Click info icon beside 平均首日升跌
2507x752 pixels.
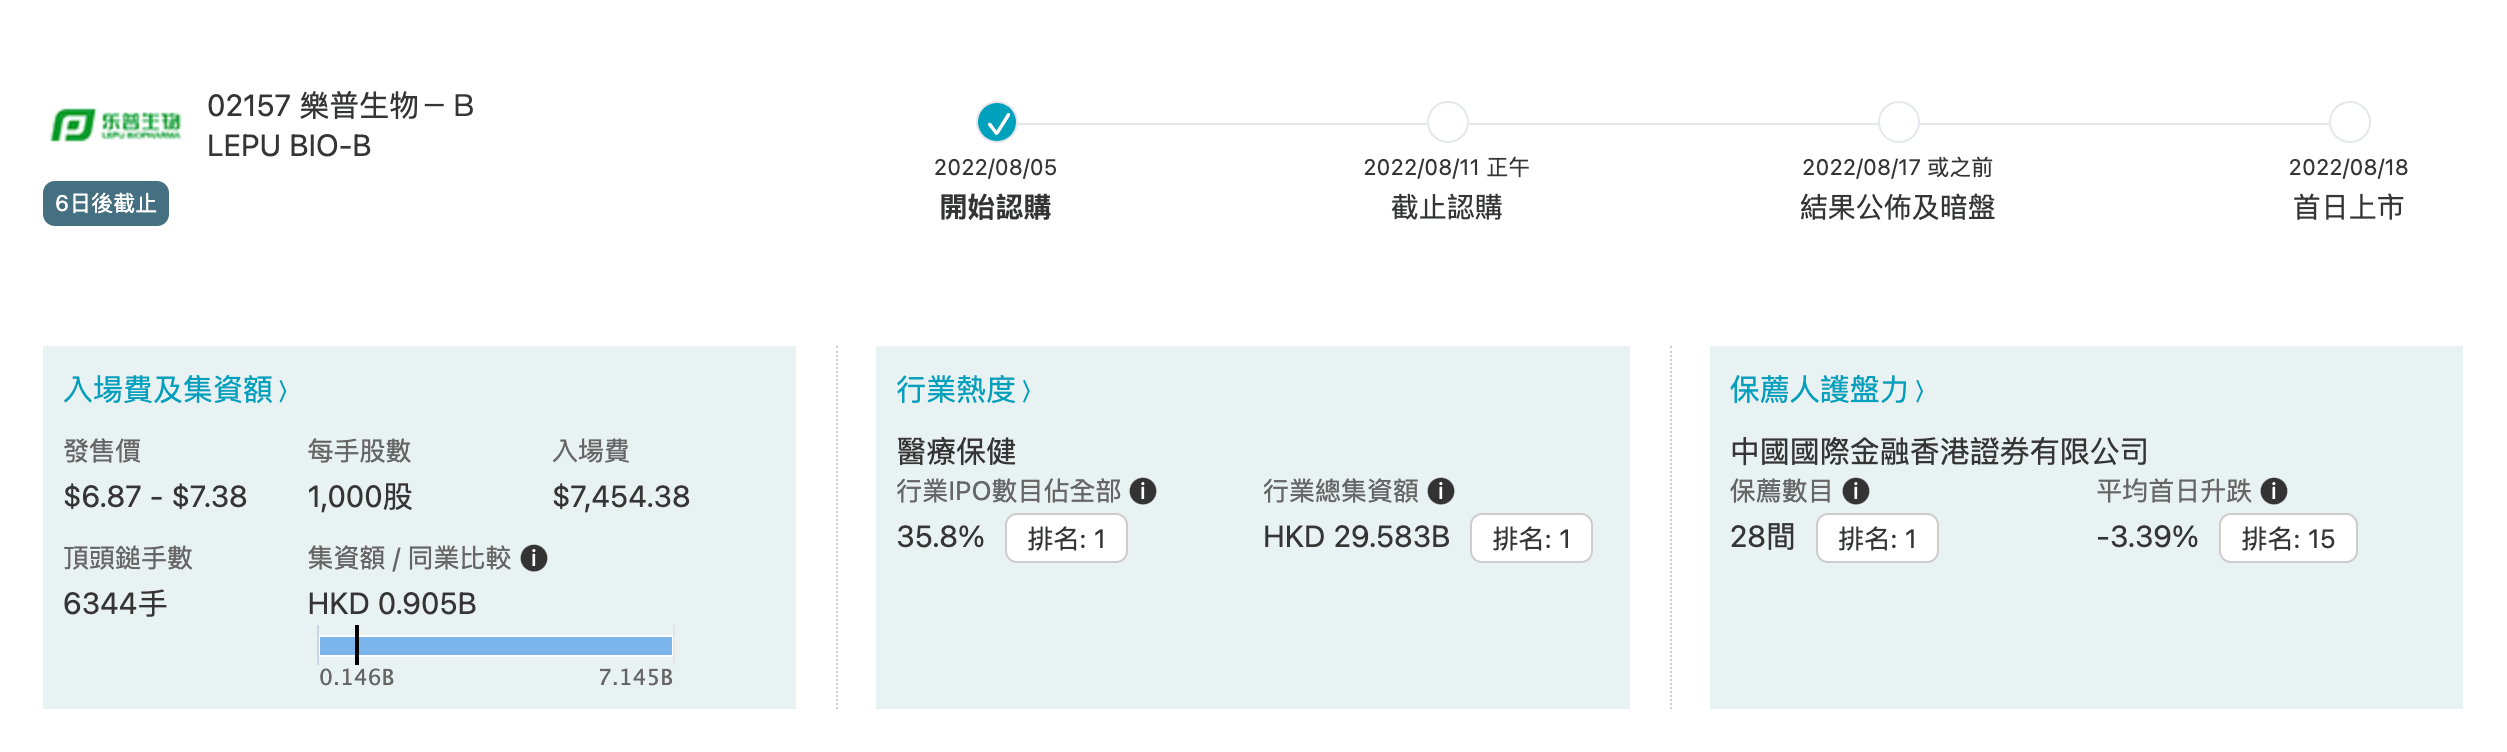tap(2274, 491)
